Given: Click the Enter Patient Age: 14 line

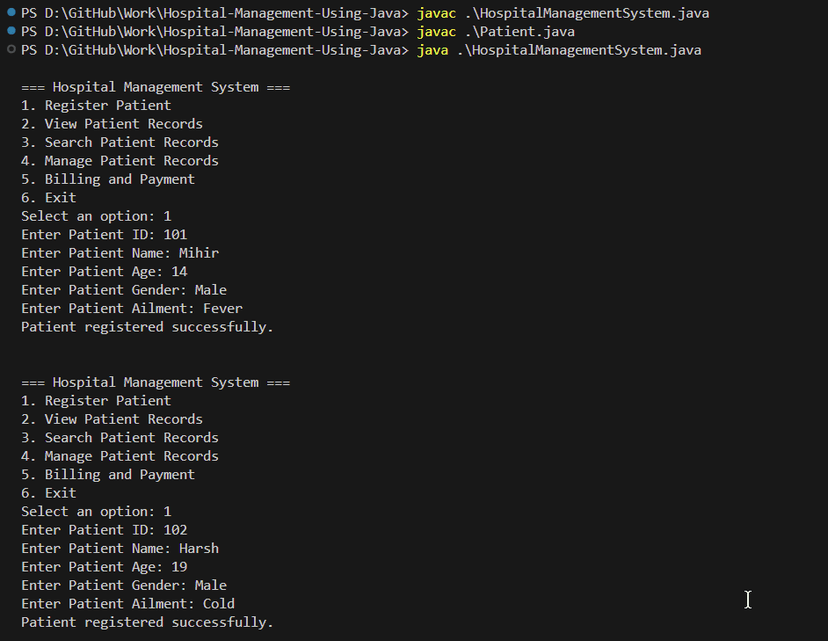Looking at the screenshot, I should 104,271.
